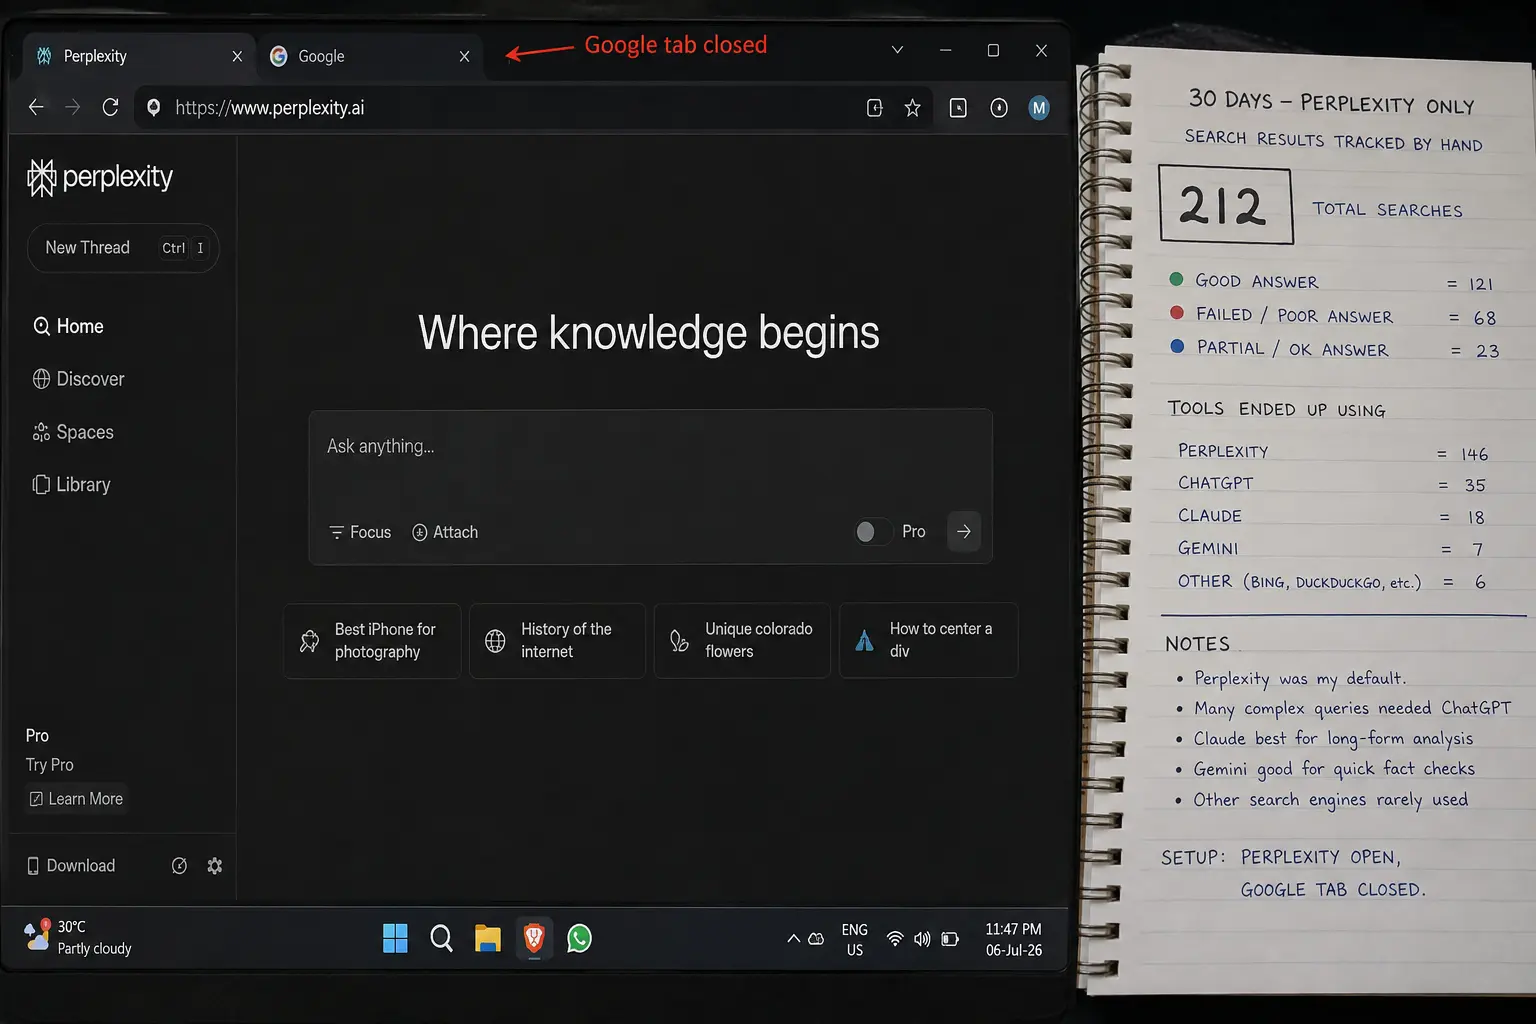
Task: Click Download in the sidebar
Action: pyautogui.click(x=71, y=866)
